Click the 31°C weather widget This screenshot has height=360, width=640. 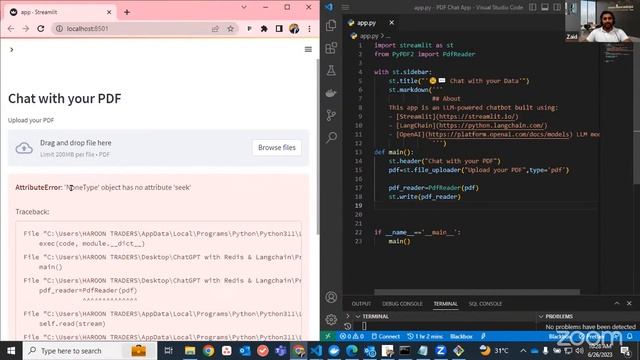coord(494,351)
